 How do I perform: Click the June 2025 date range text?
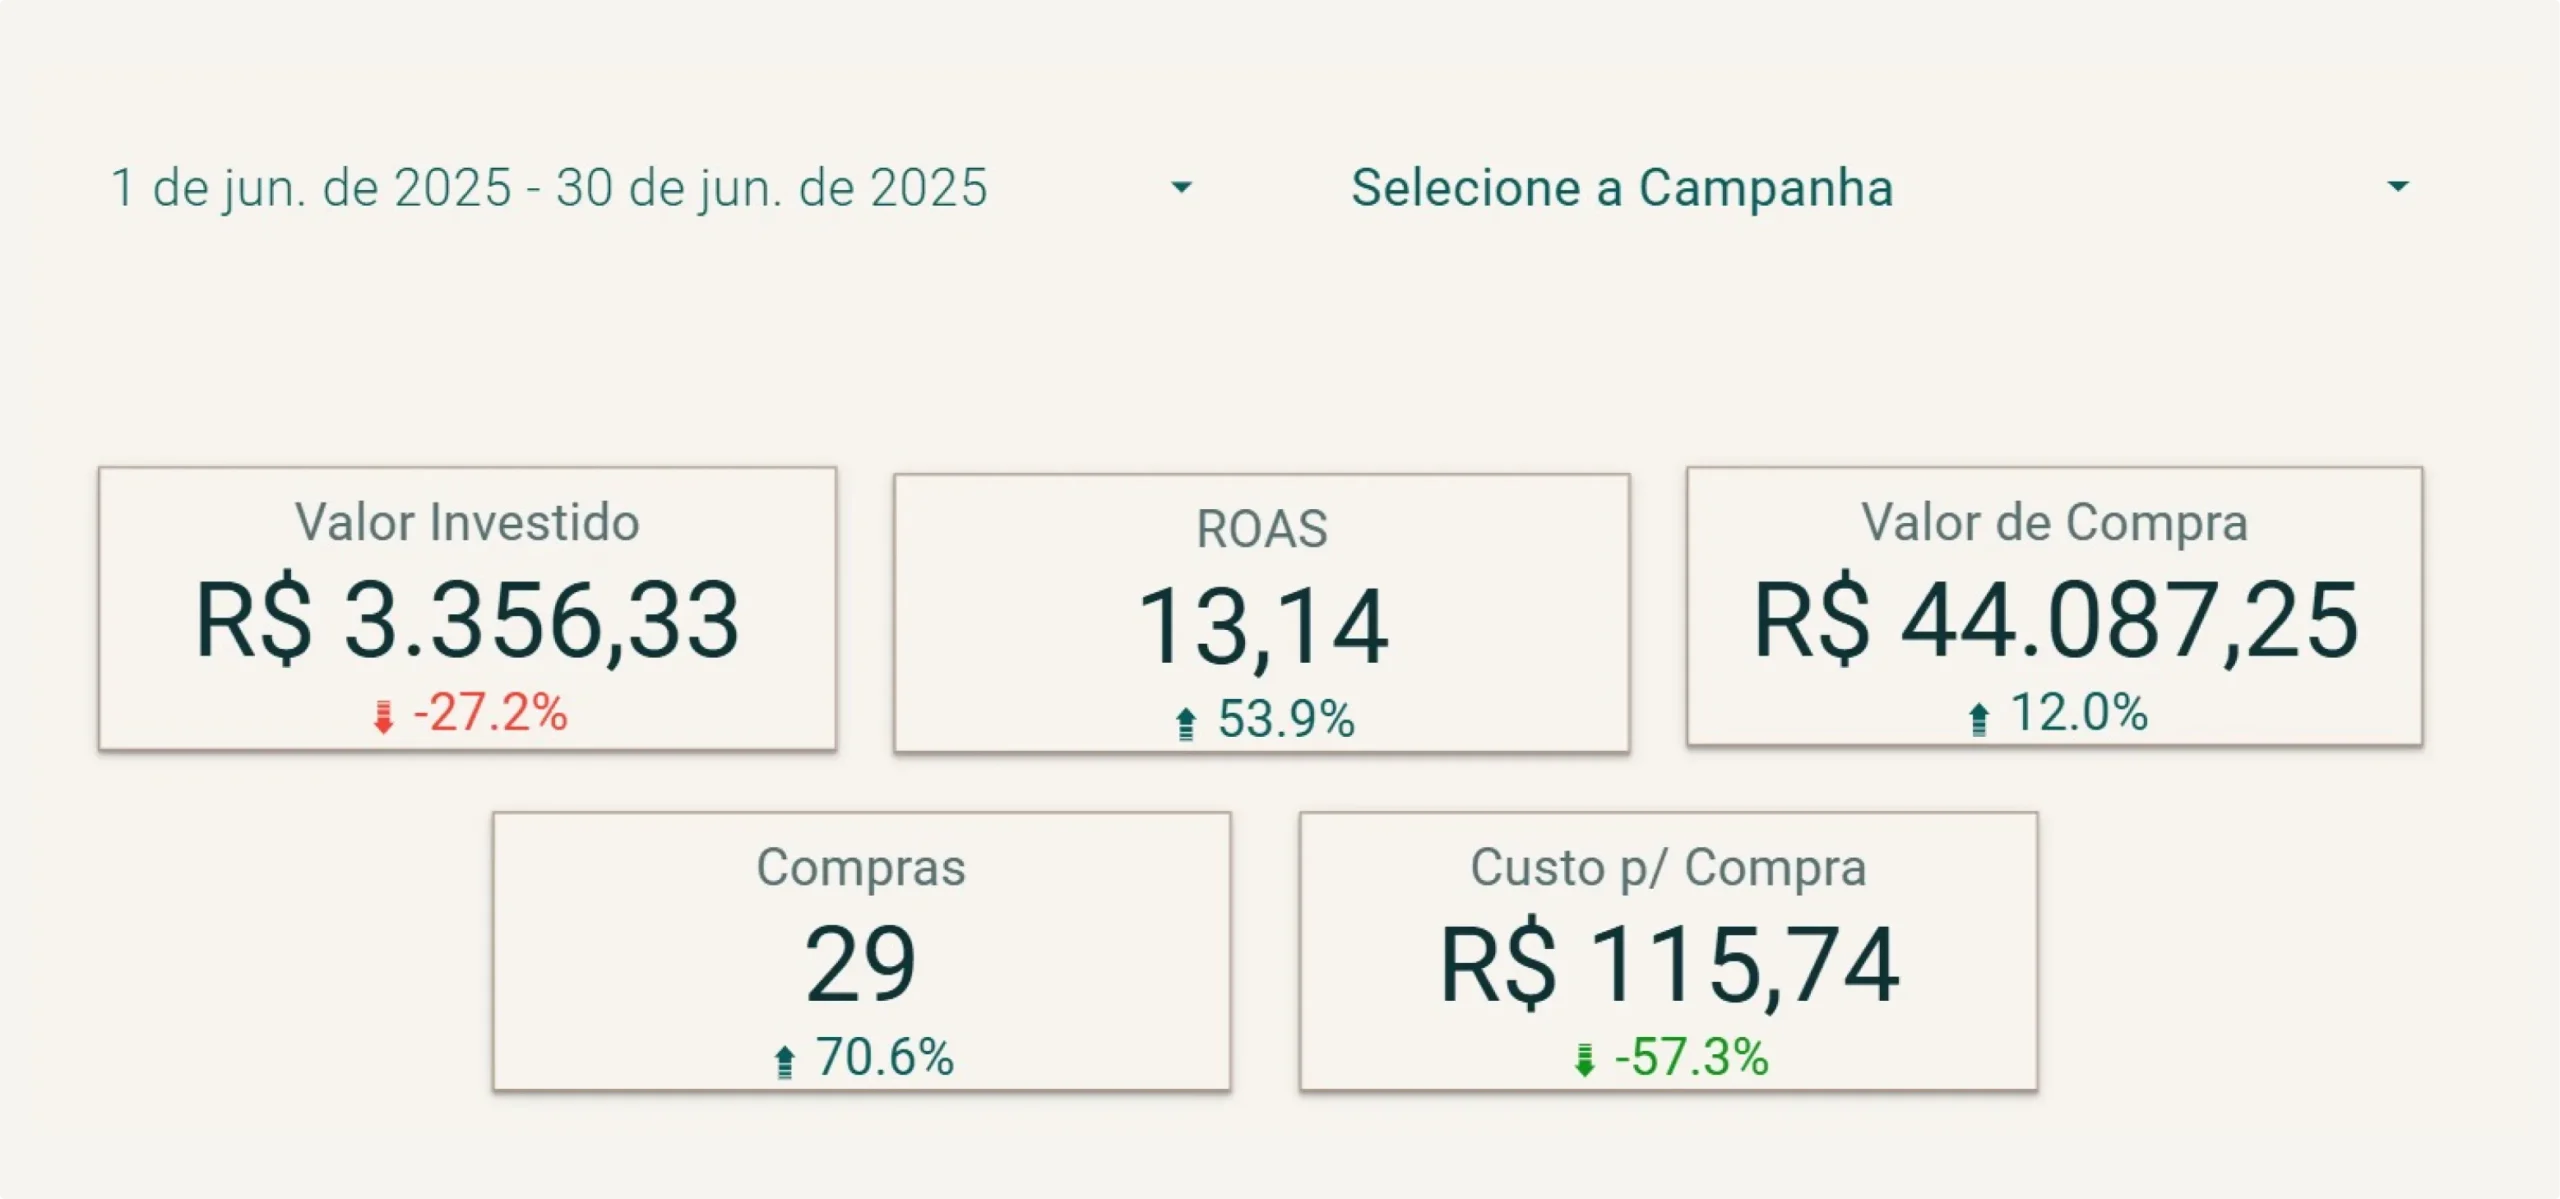coord(549,188)
